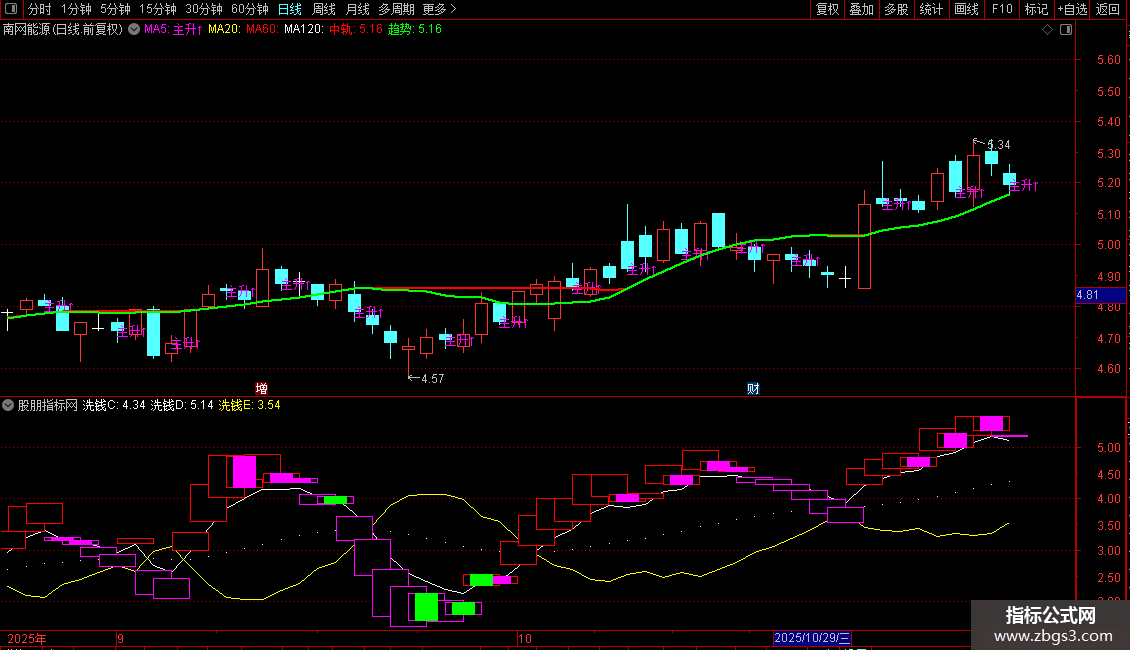Click the diamond icon on main chart

coord(1048,30)
